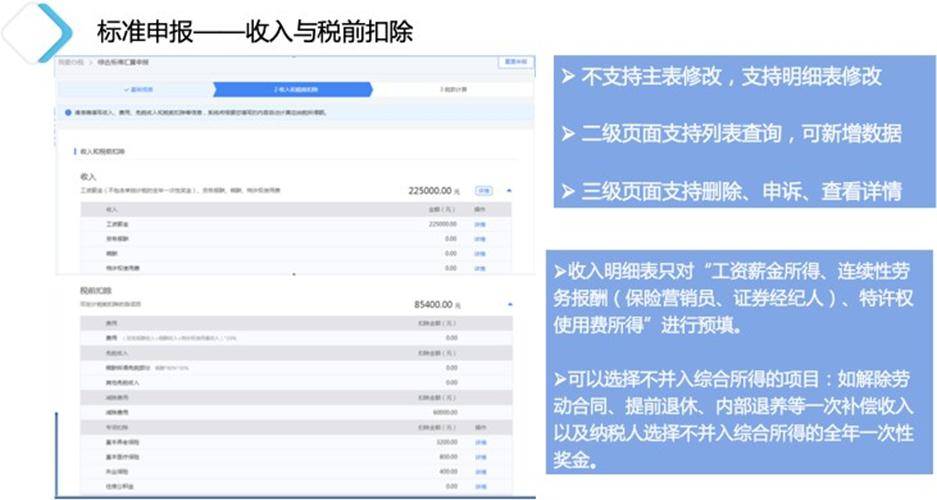This screenshot has height=500, width=937.
Task: Open 详情 link for 基本医疗保险 row
Action: pyautogui.click(x=479, y=456)
